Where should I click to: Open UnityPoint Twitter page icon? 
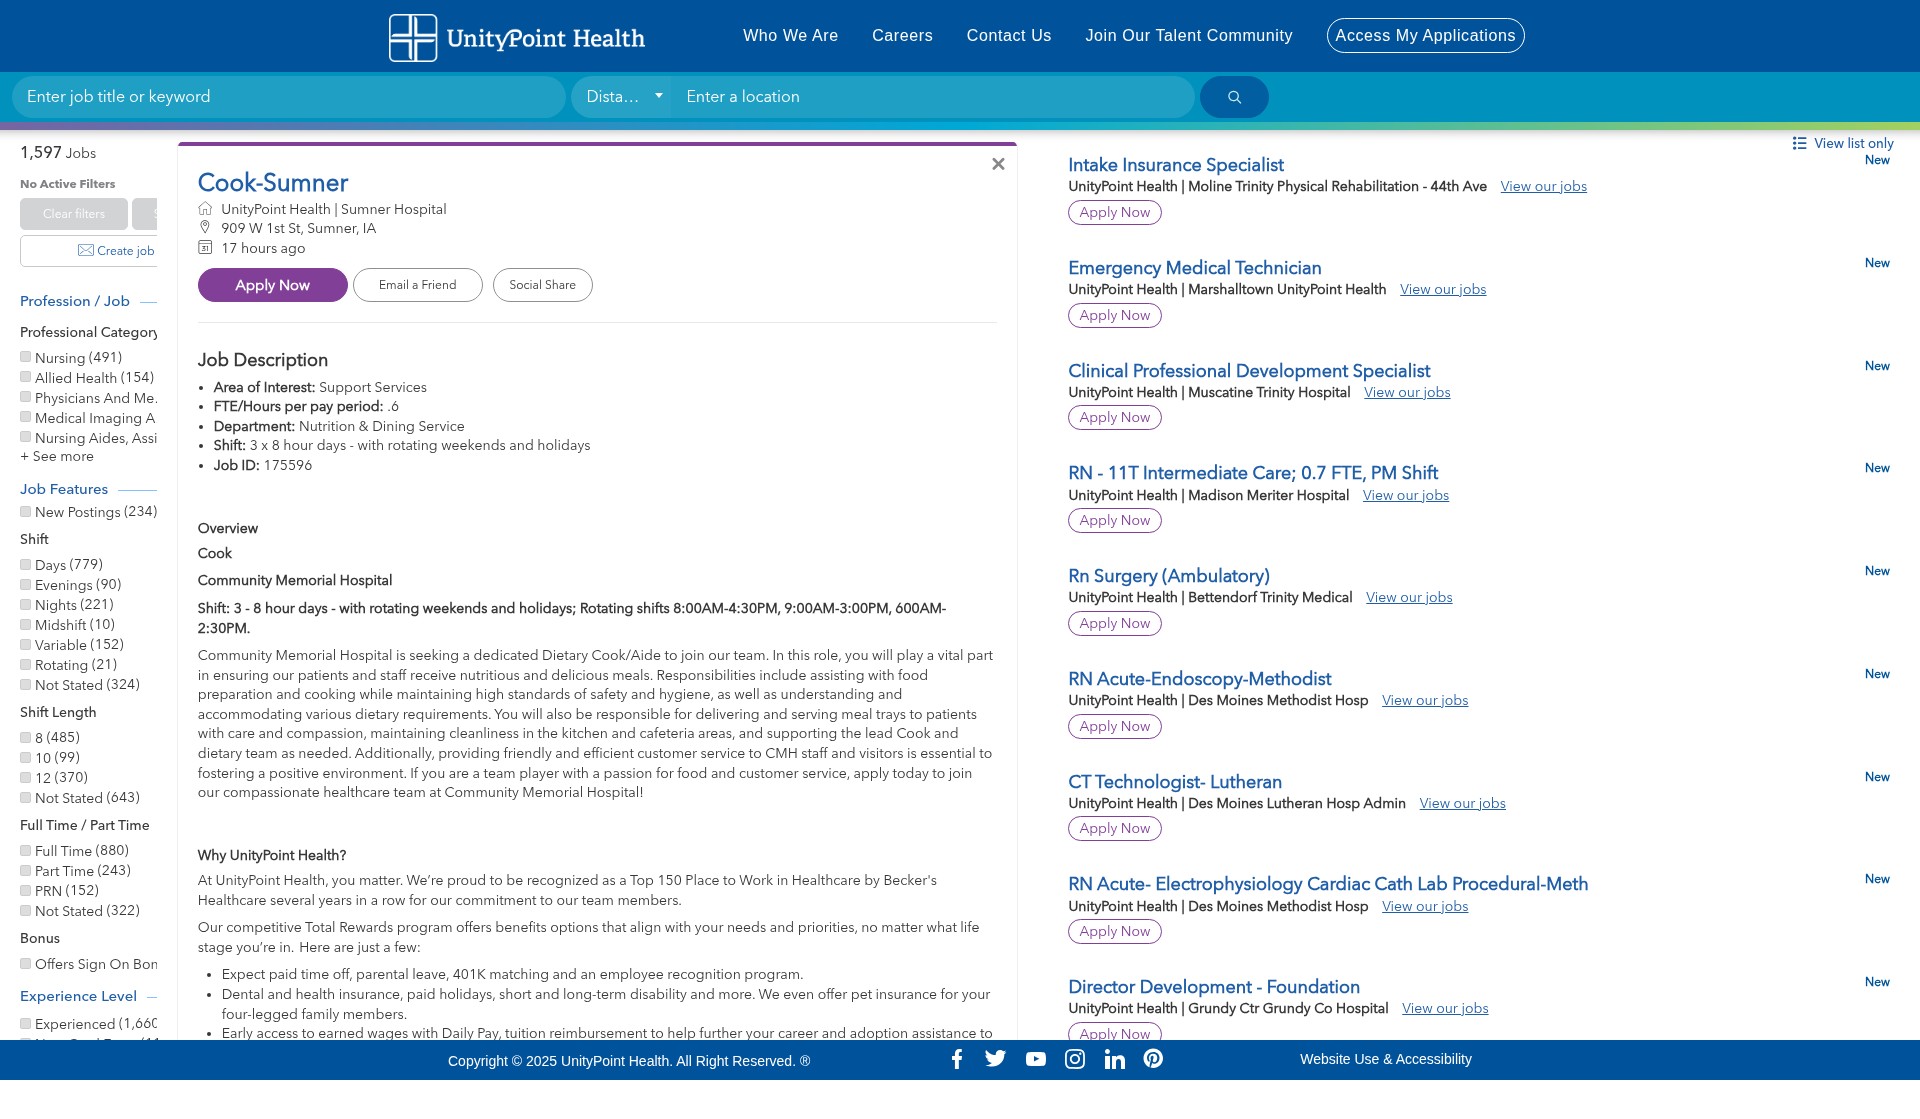(995, 1059)
